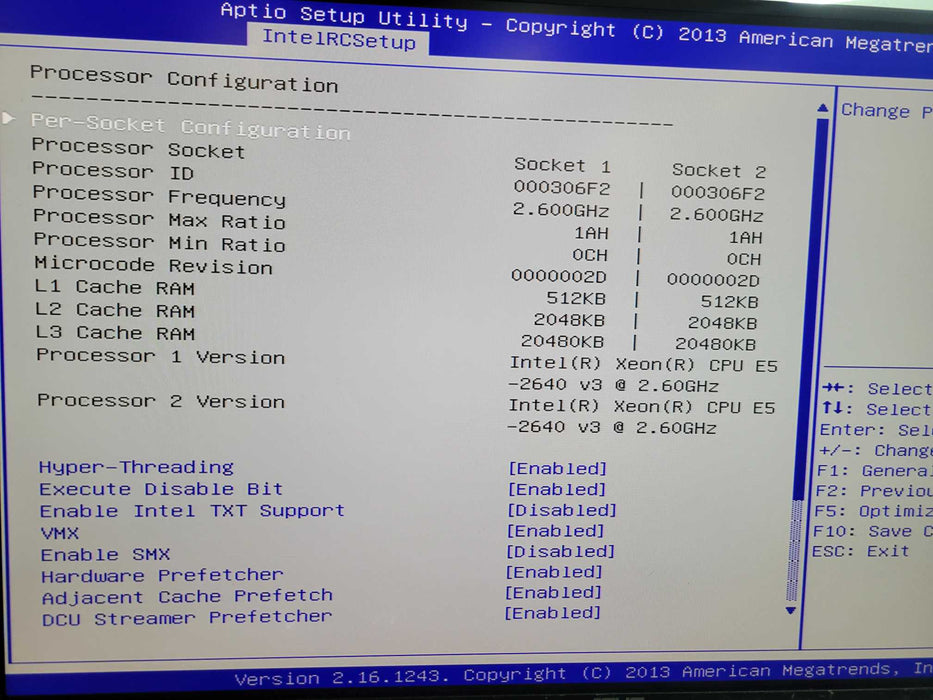Click the Adjacent Cache Prefetch Enabled value
Viewport: 933px width, 700px height.
554,593
